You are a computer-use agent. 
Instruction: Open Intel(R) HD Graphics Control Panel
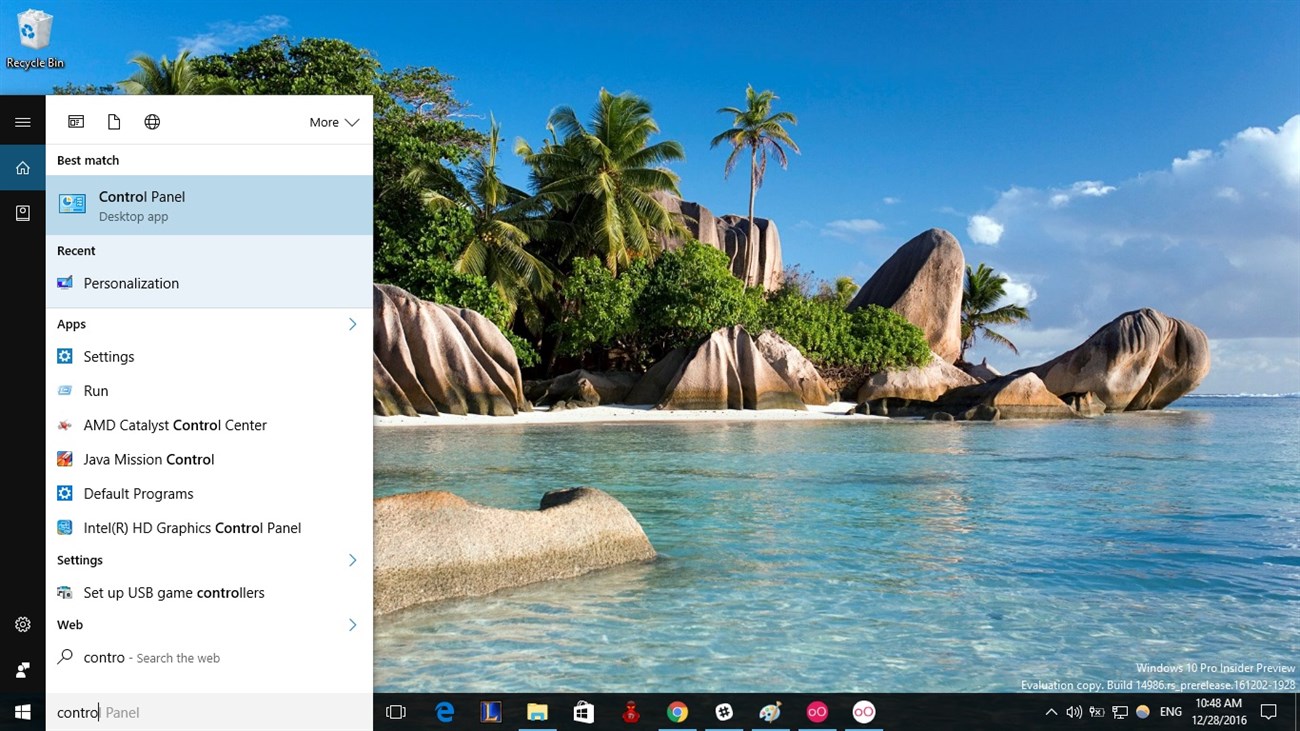pyautogui.click(x=209, y=528)
